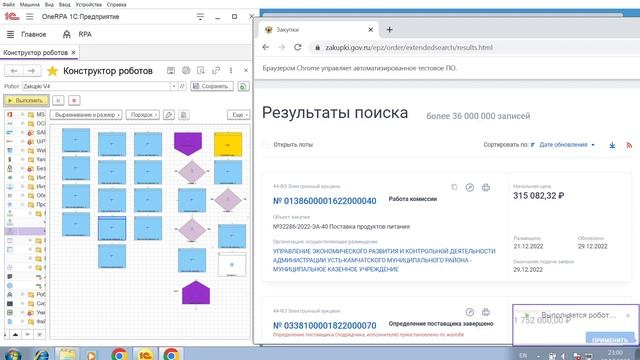Go back with the left arrow in Конструктор

click(14, 71)
